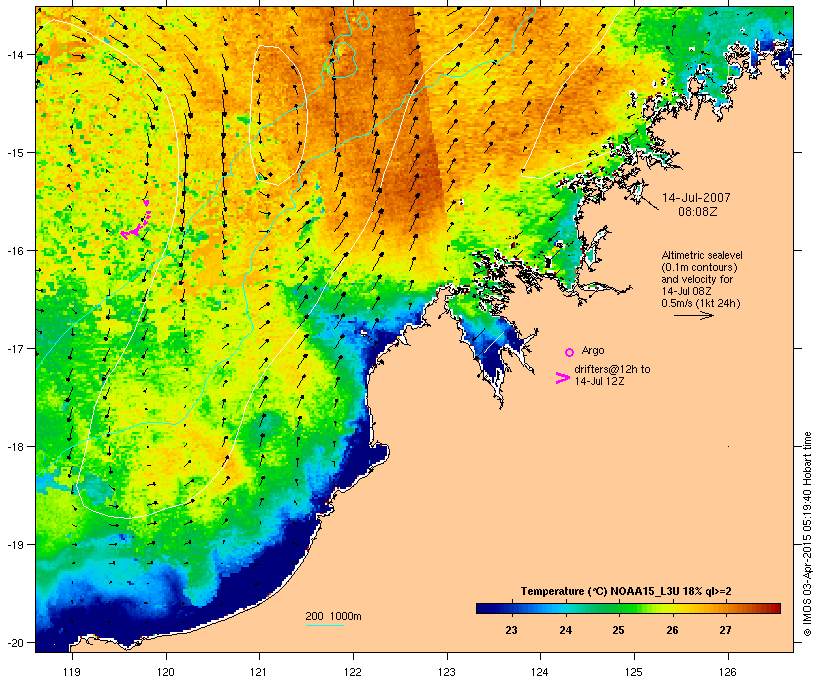Click the 0.5m/s (1kt 24h) label

tap(701, 303)
